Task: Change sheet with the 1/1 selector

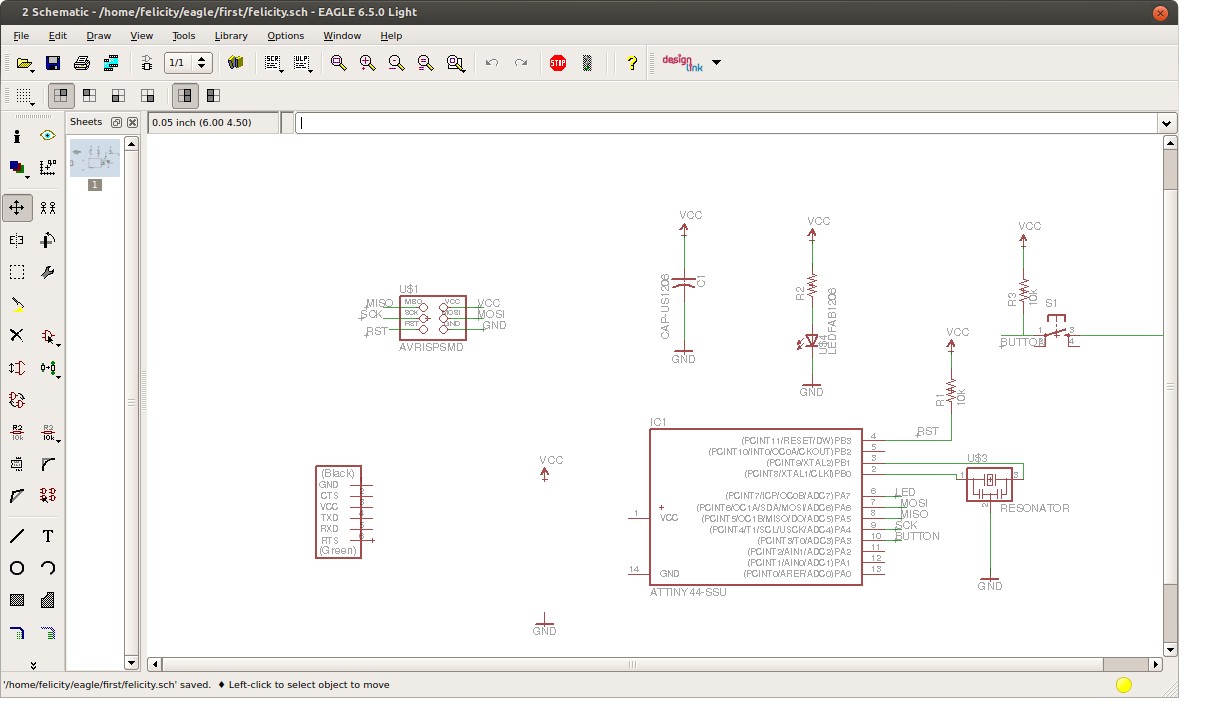Action: click(188, 63)
